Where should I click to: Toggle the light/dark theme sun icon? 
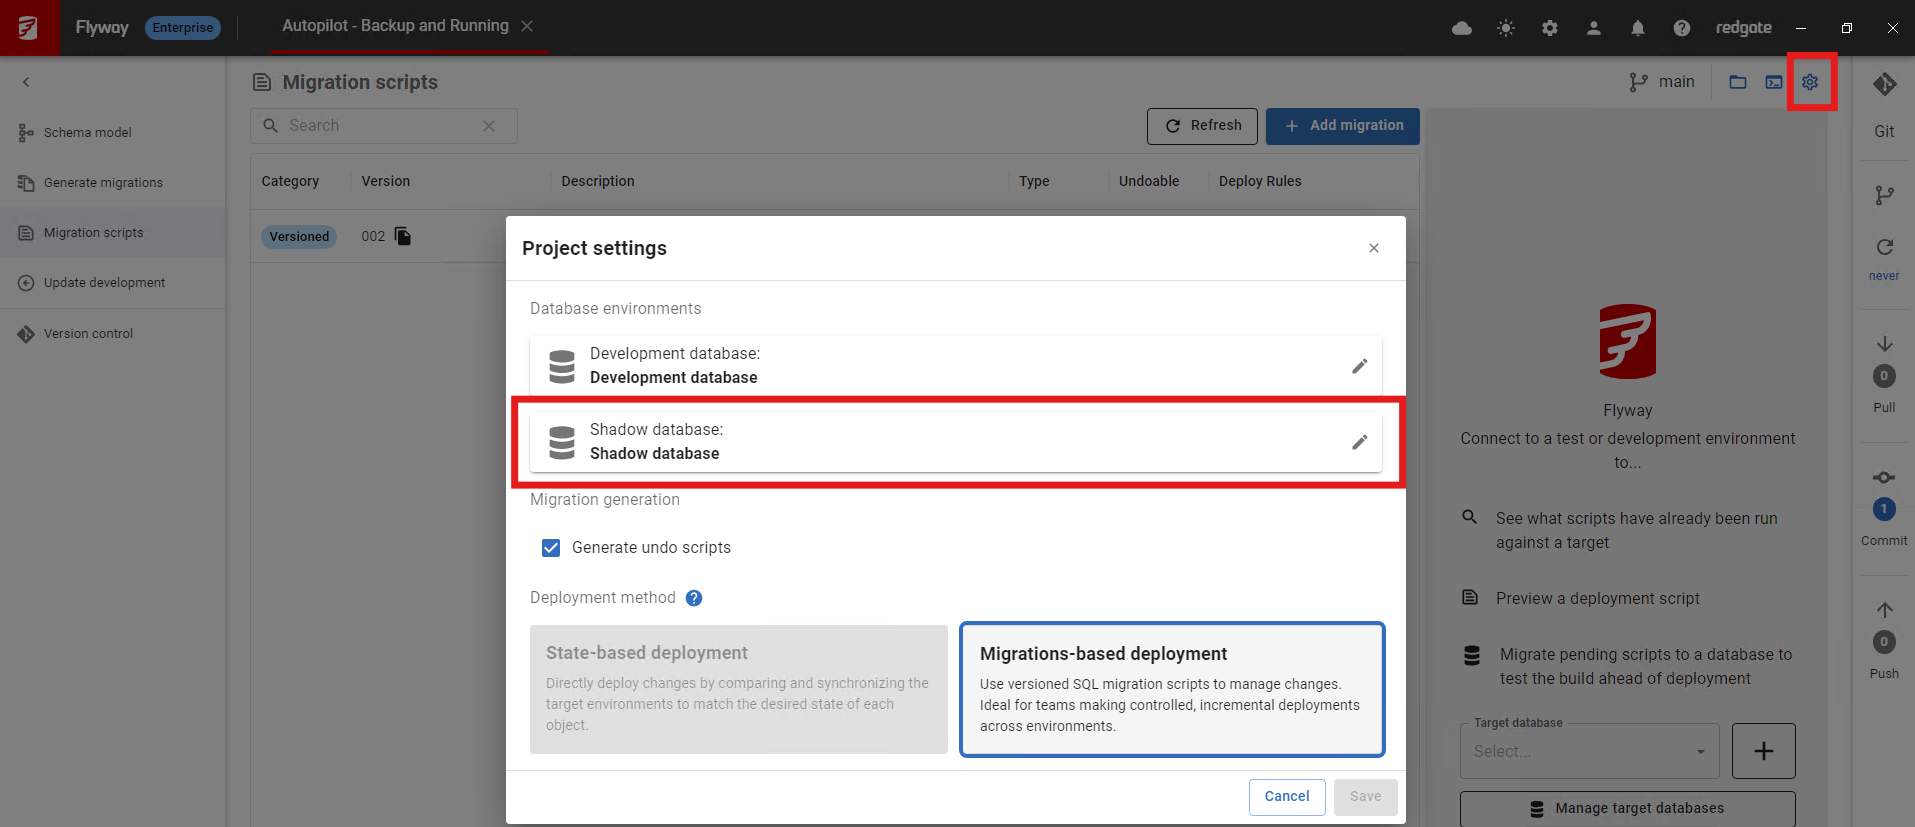pos(1506,28)
